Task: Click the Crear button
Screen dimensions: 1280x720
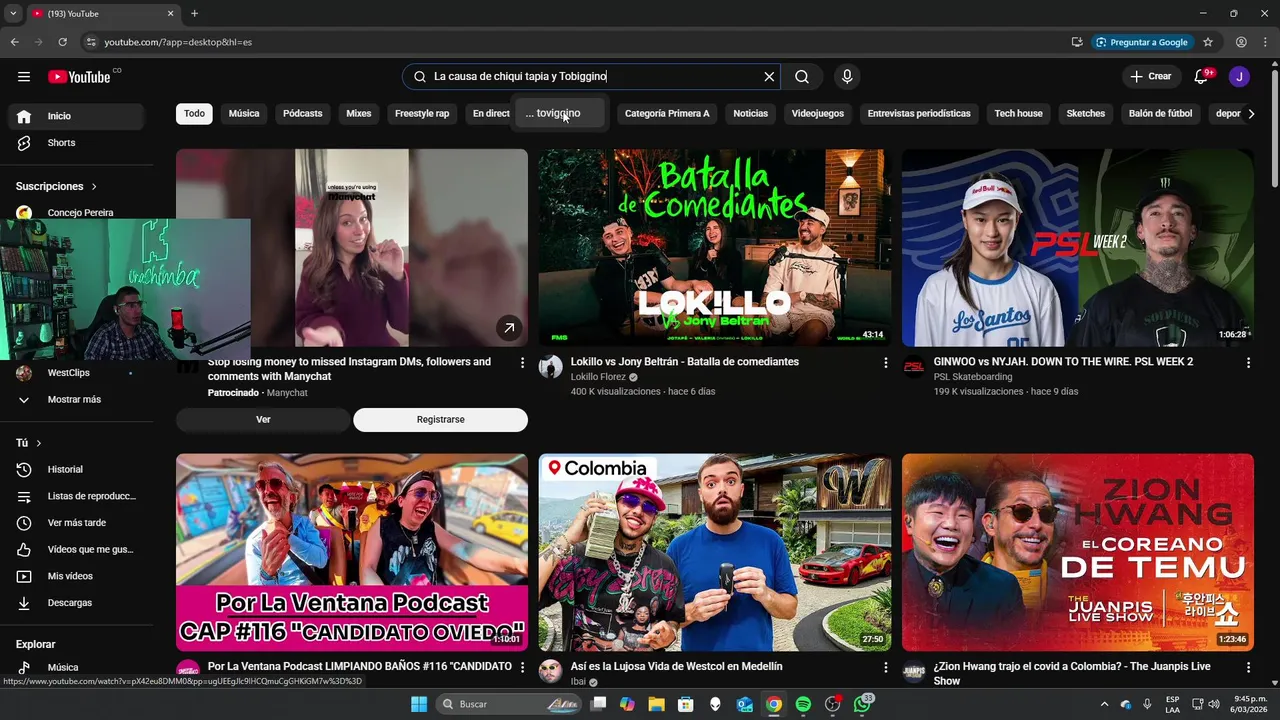Action: [x=1151, y=77]
